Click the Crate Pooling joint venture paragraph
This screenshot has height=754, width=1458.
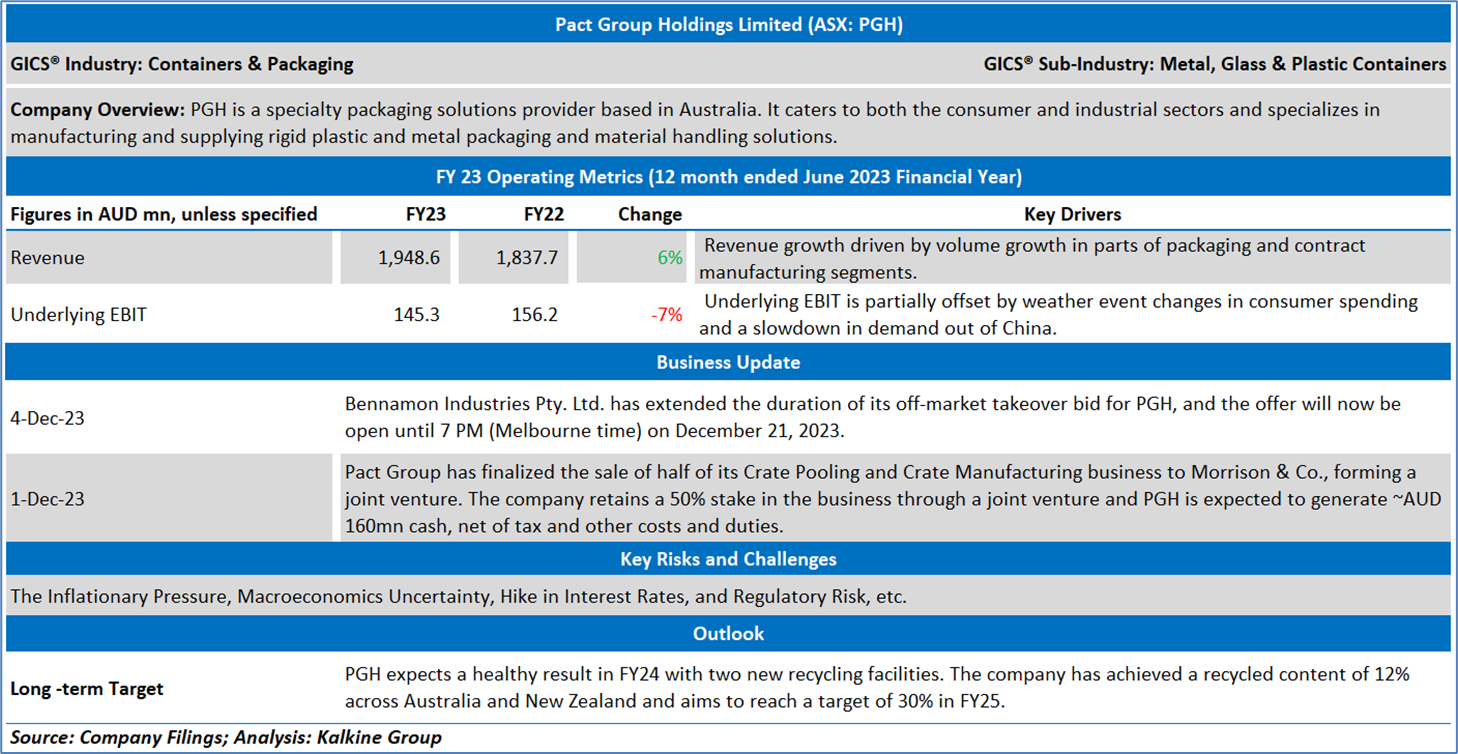[x=893, y=499]
